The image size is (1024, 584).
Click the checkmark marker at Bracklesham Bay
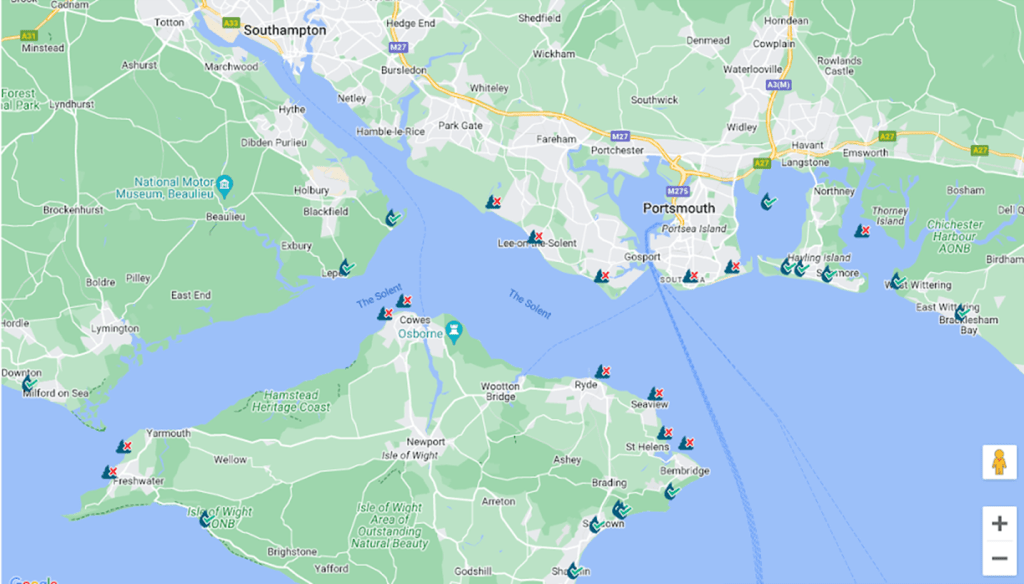click(961, 314)
